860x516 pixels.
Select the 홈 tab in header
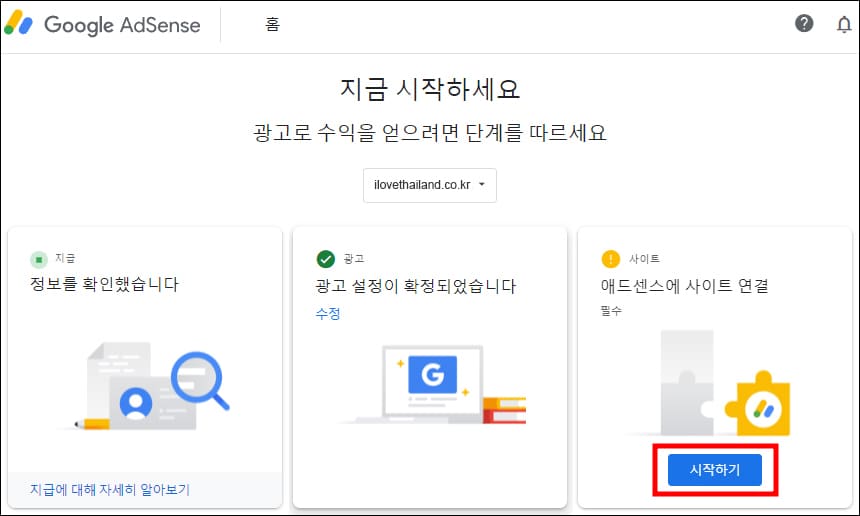pos(273,24)
